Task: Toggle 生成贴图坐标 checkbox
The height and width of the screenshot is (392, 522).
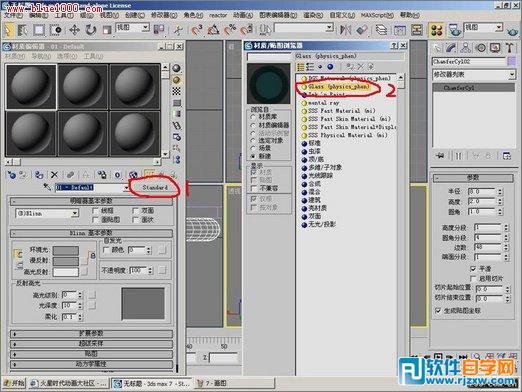Action: [x=438, y=311]
